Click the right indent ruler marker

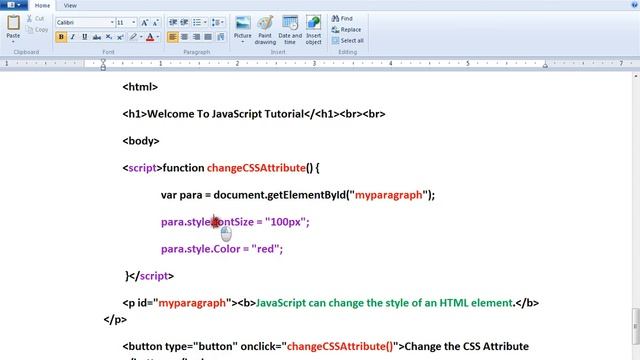(545, 65)
